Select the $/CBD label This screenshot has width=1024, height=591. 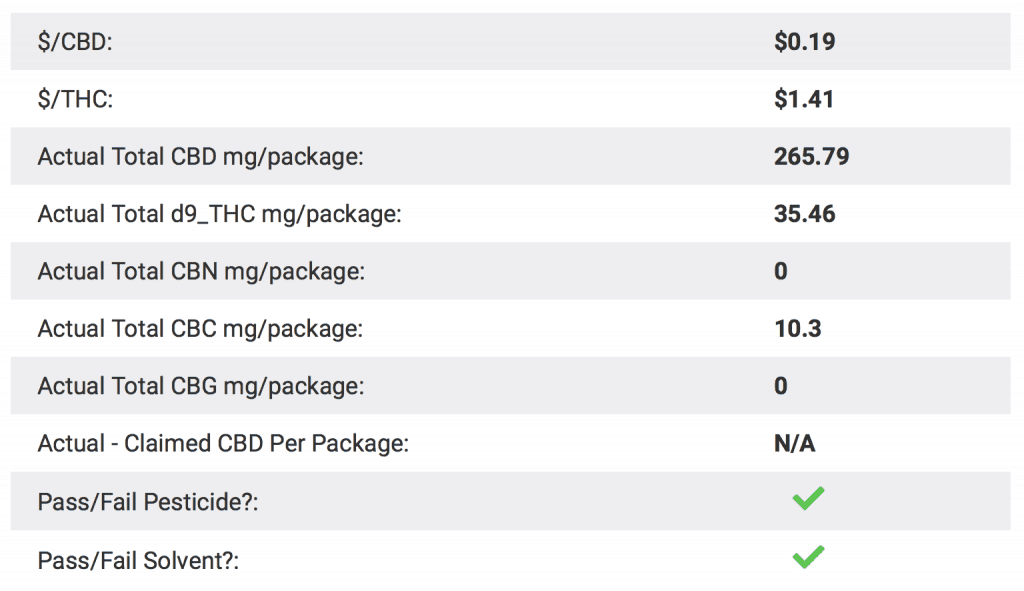[75, 42]
